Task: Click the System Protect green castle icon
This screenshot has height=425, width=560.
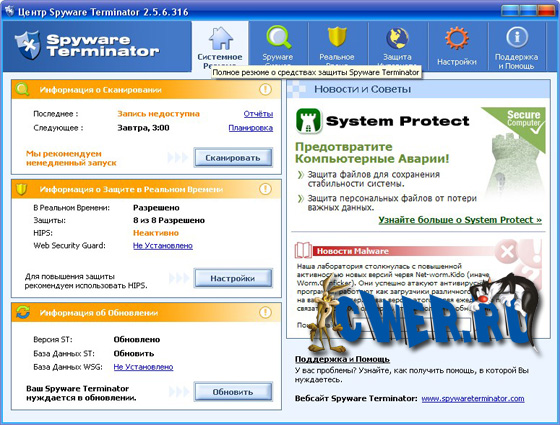Action: (x=309, y=121)
